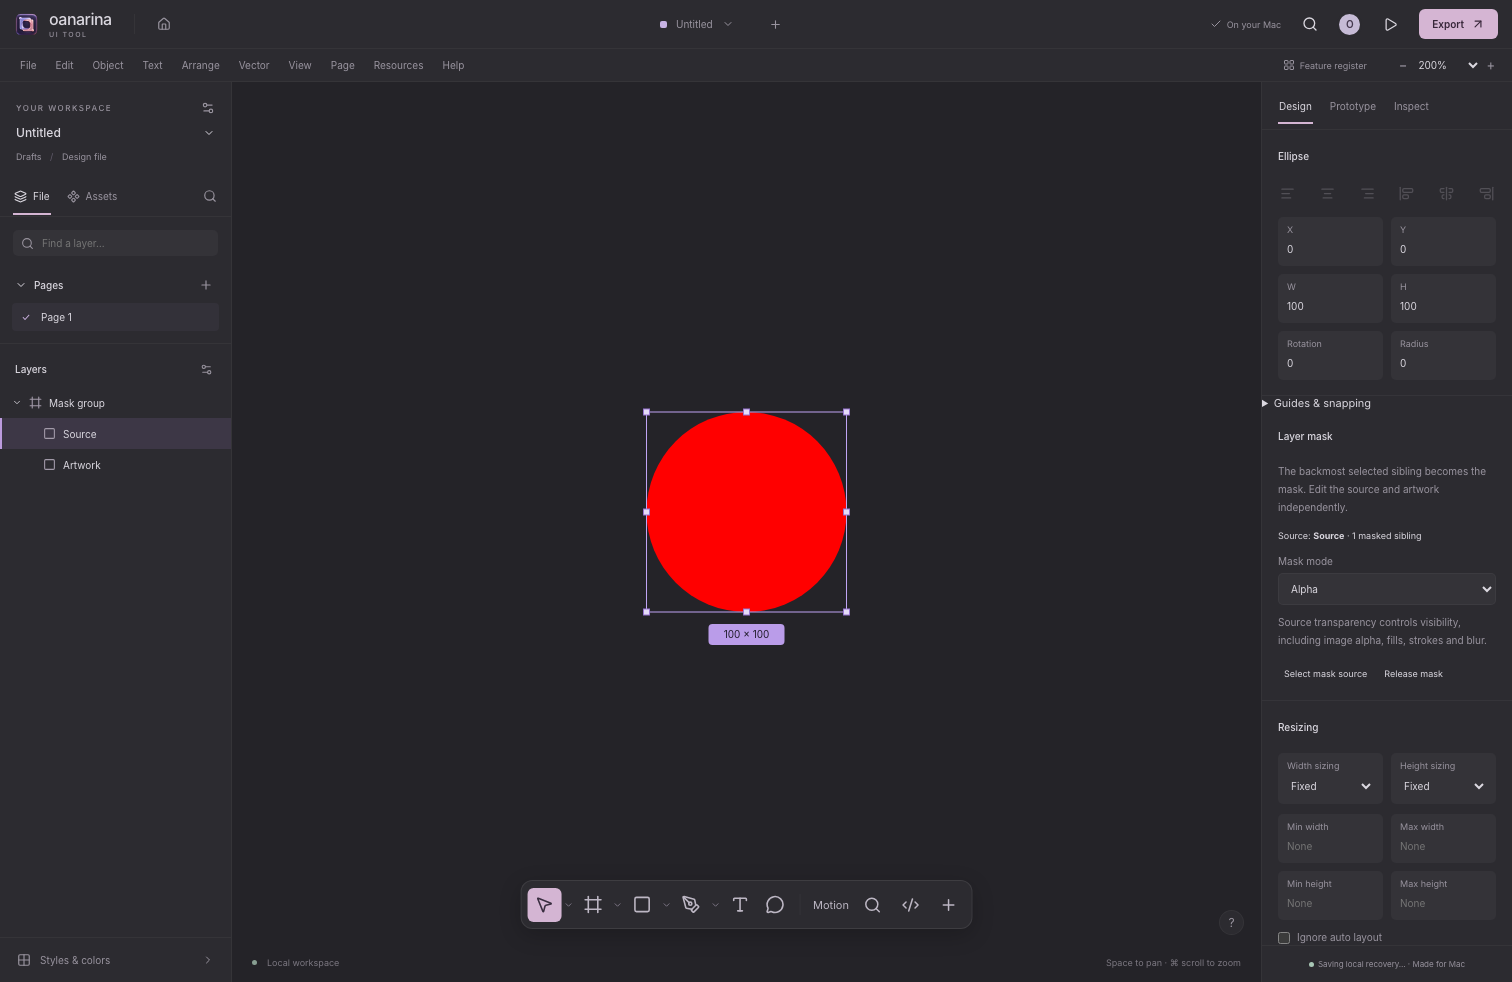1512x982 pixels.
Task: Collapse the Mask group layer
Action: pyautogui.click(x=17, y=403)
